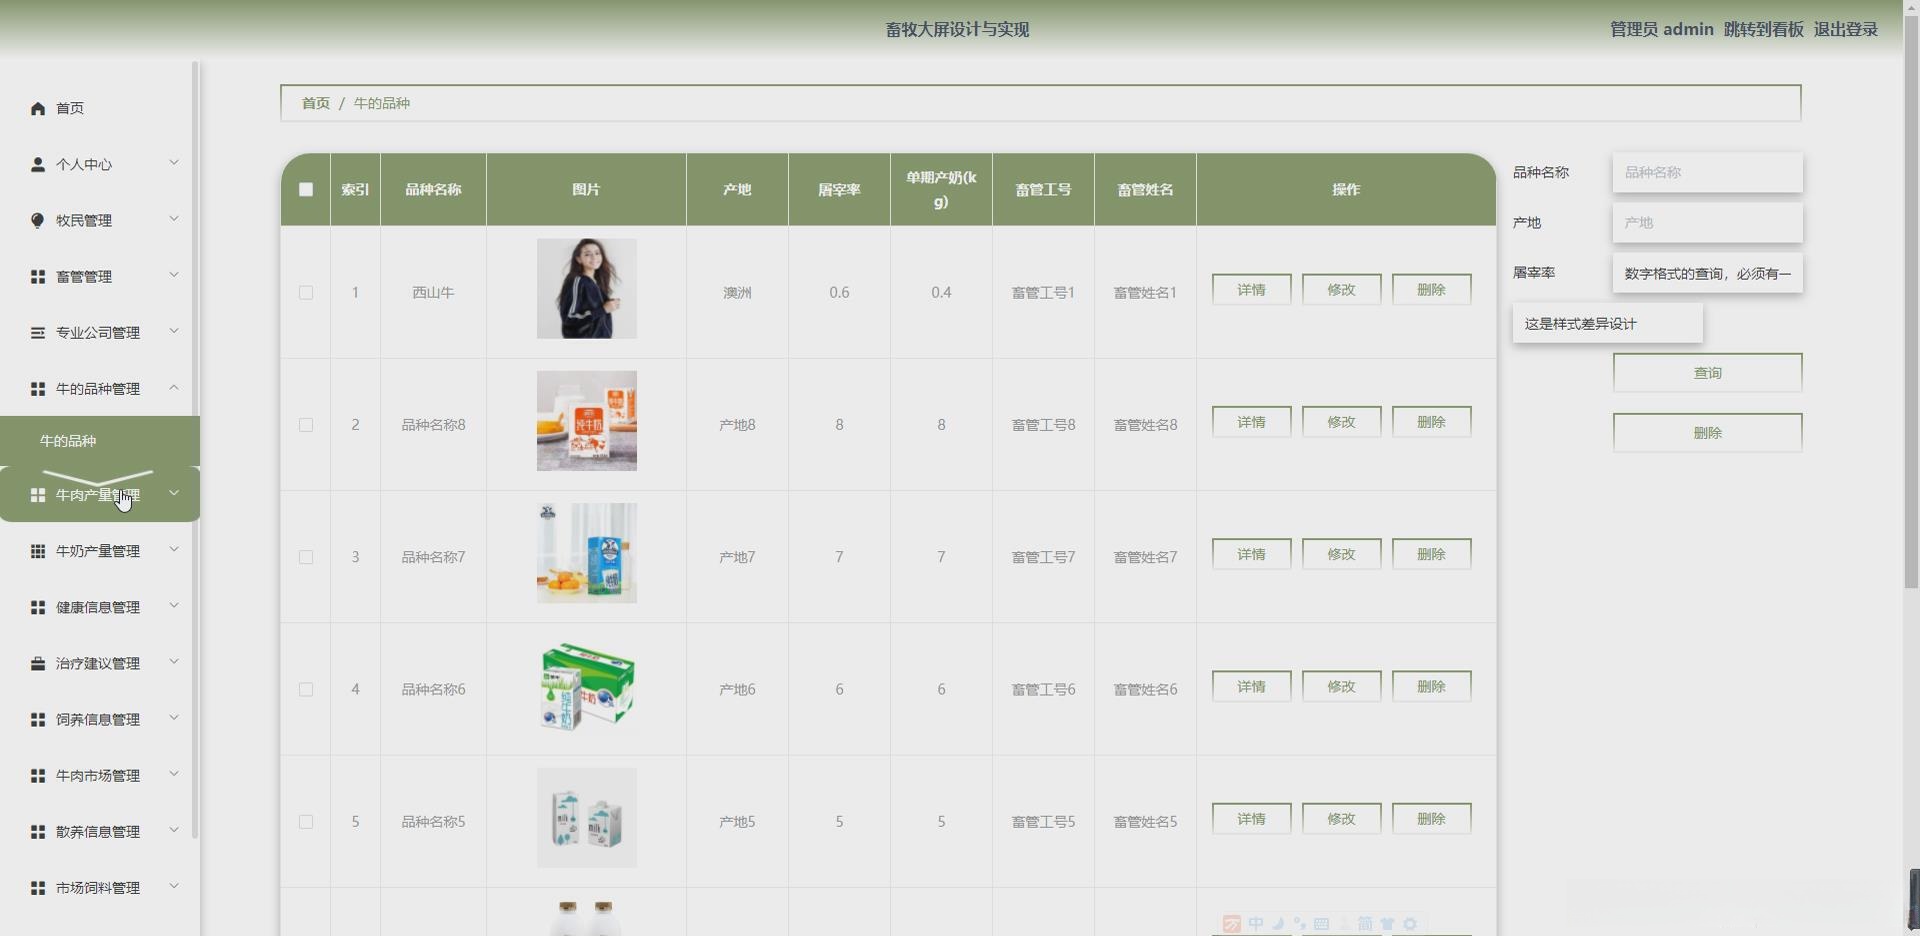Viewport: 1920px width, 936px height.
Task: Open the 品种名称8 row picture thumbnail
Action: [x=586, y=421]
